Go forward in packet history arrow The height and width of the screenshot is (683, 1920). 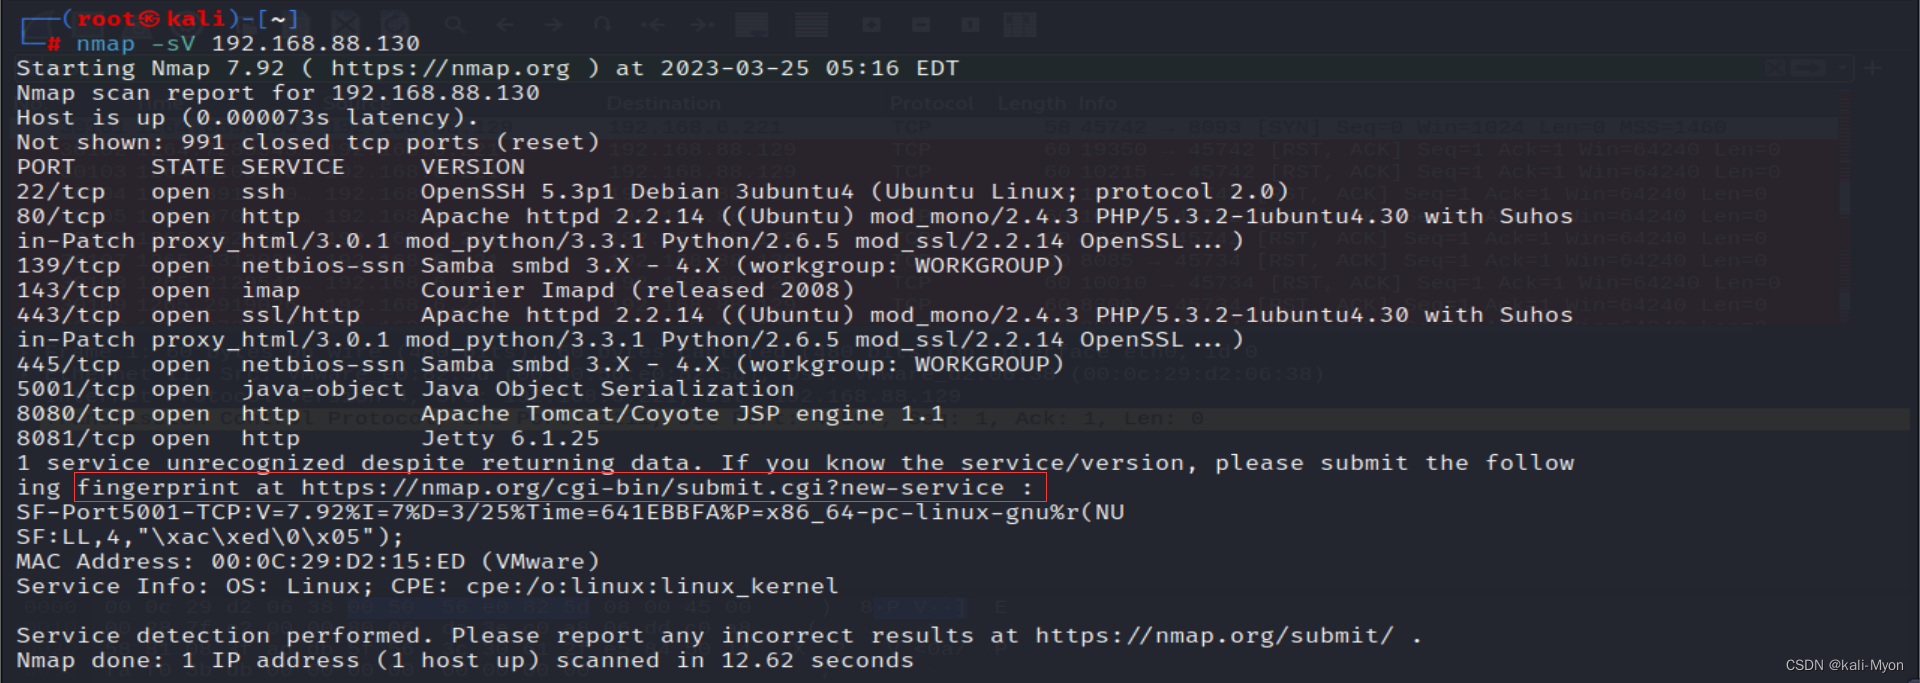pyautogui.click(x=553, y=24)
